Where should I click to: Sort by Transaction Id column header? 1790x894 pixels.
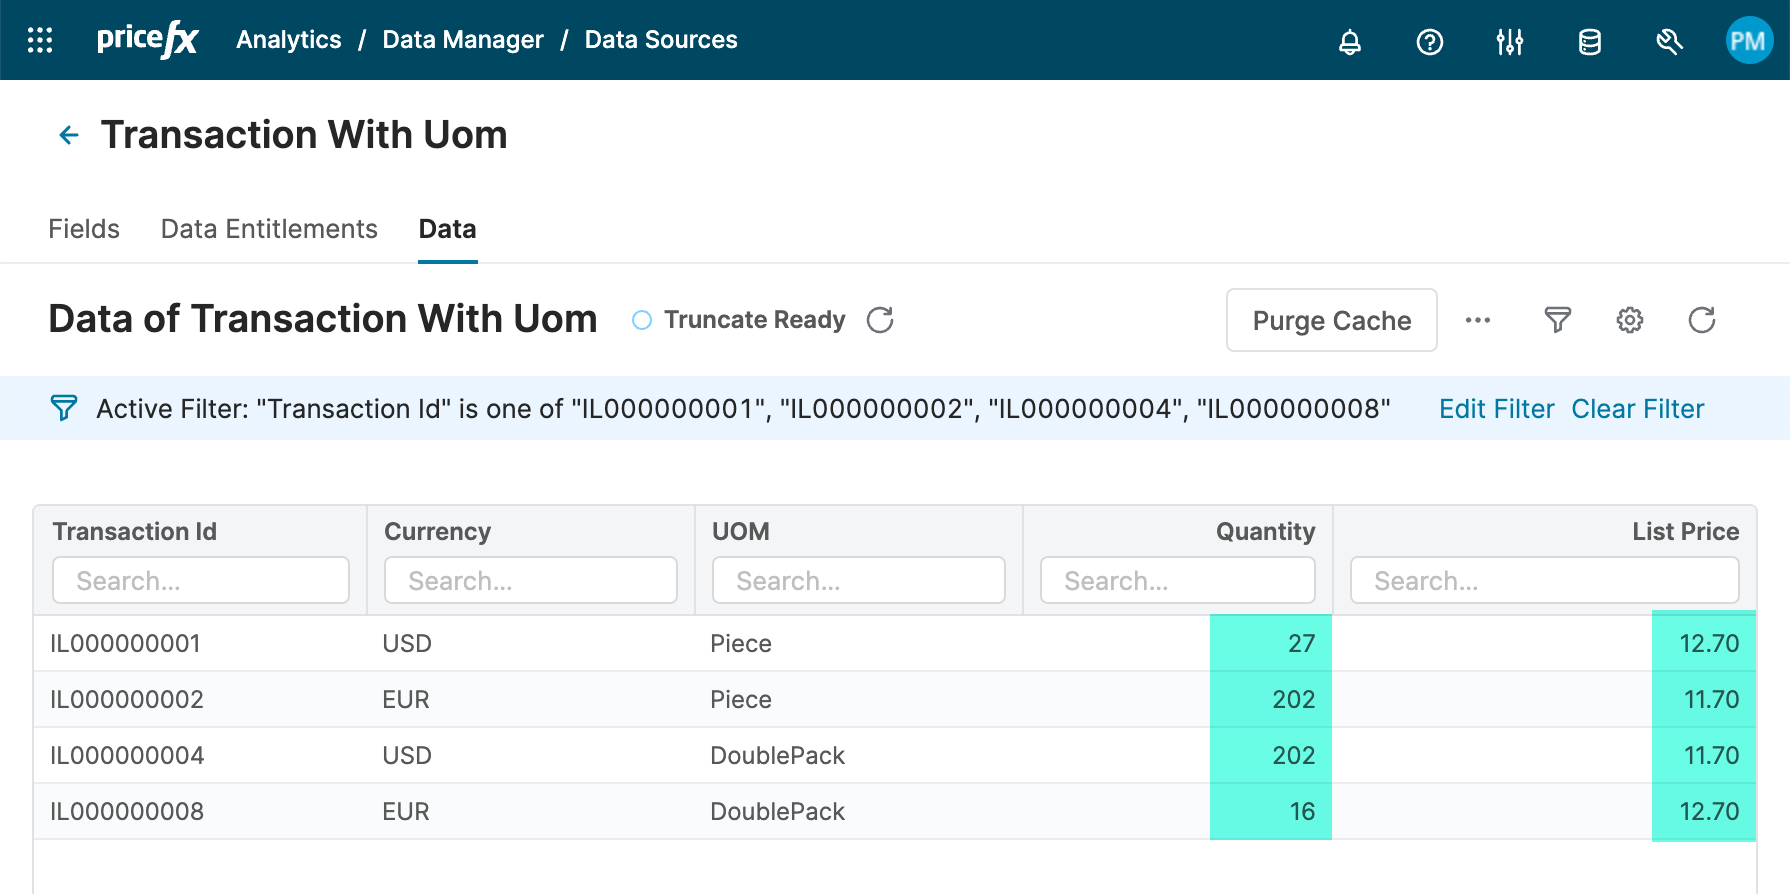135,531
